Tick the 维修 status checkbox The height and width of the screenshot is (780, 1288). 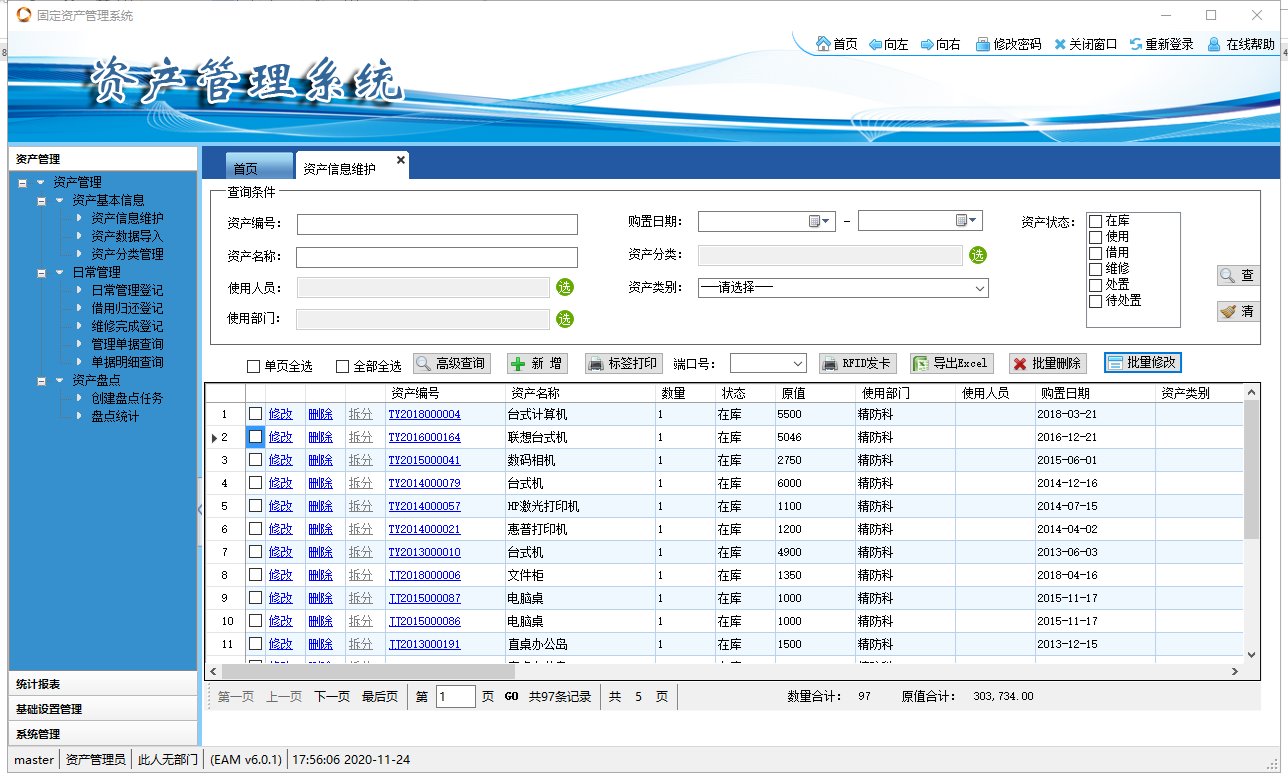point(1096,269)
